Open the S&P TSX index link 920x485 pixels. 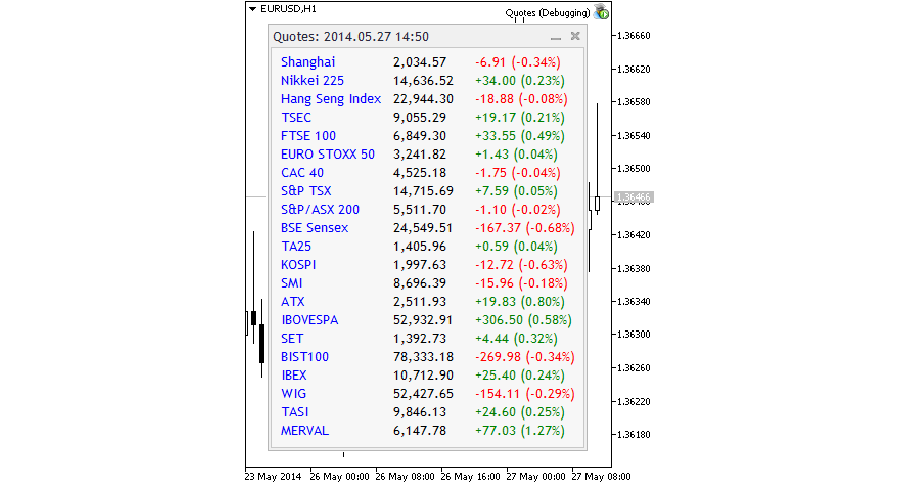306,191
